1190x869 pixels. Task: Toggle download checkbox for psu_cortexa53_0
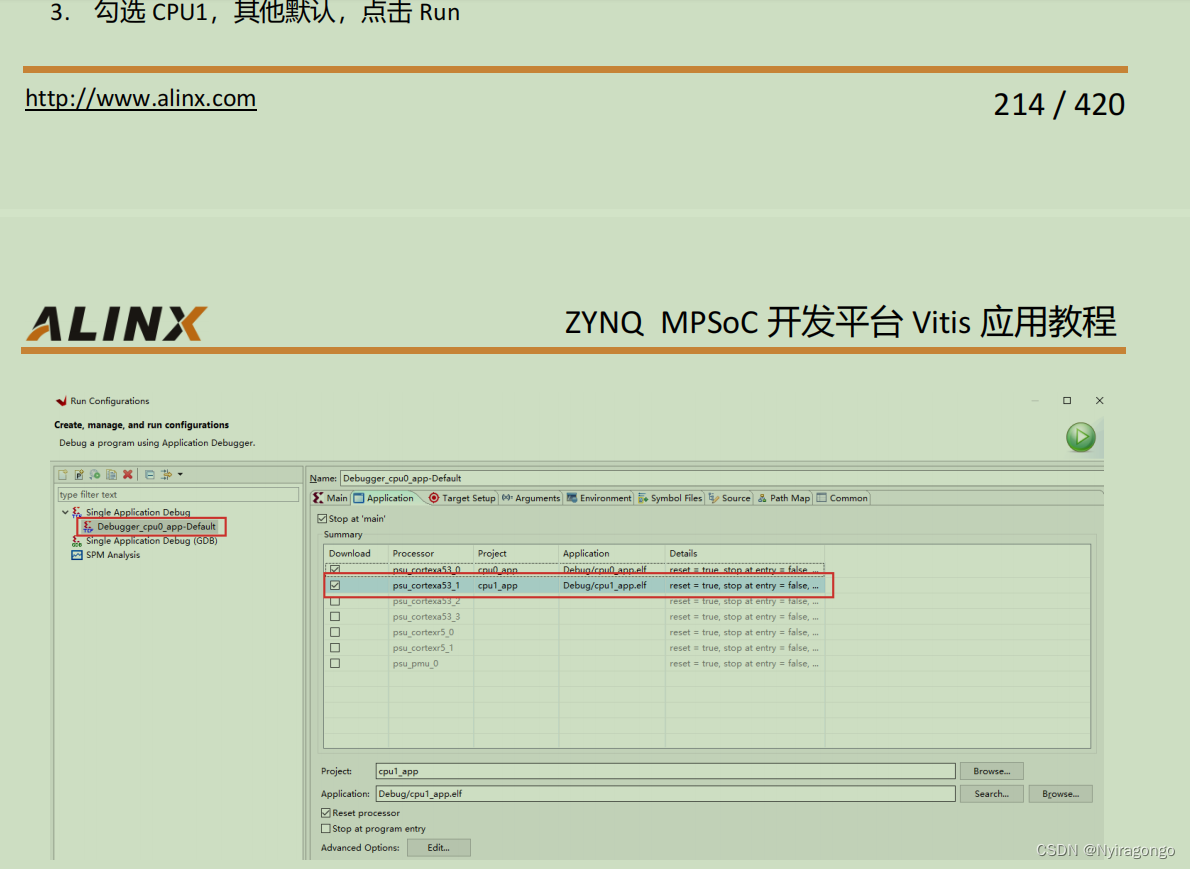click(x=335, y=569)
